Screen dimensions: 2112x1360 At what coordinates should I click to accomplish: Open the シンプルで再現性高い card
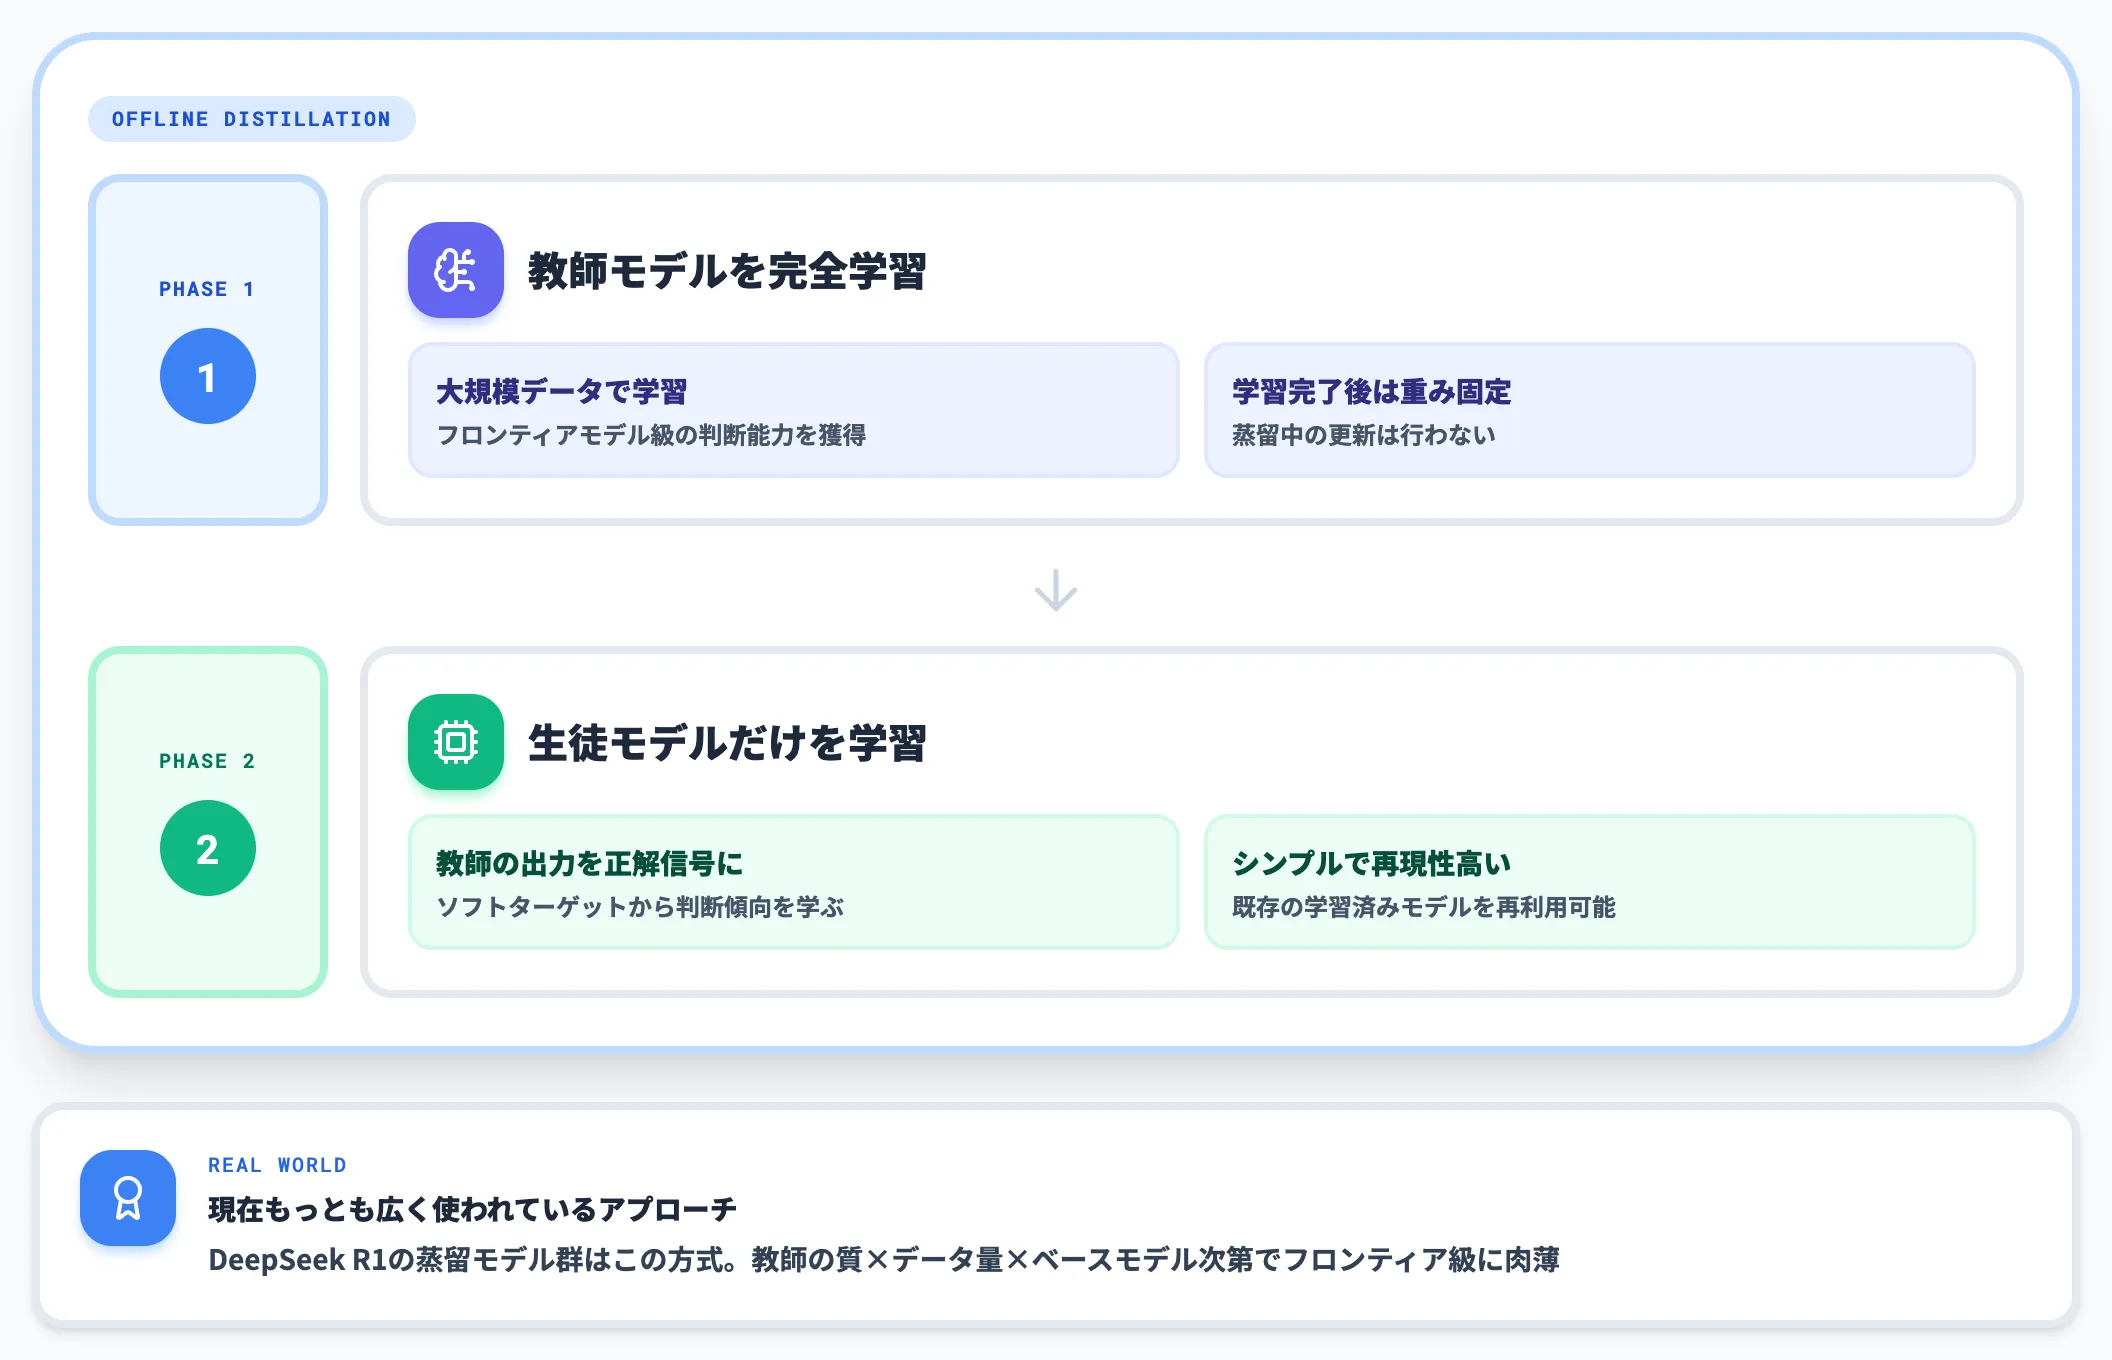click(x=1590, y=882)
